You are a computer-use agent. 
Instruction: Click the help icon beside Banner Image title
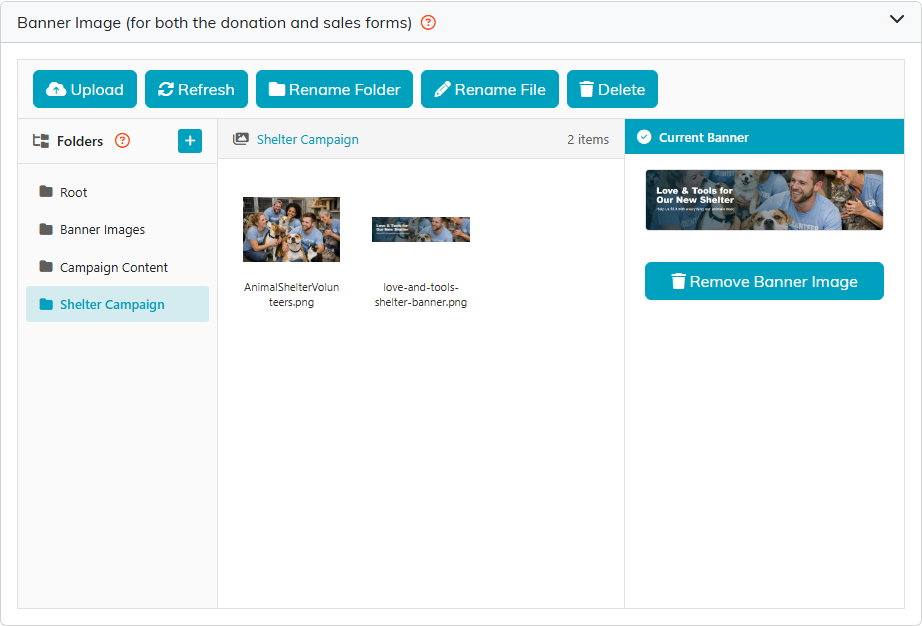[x=428, y=23]
